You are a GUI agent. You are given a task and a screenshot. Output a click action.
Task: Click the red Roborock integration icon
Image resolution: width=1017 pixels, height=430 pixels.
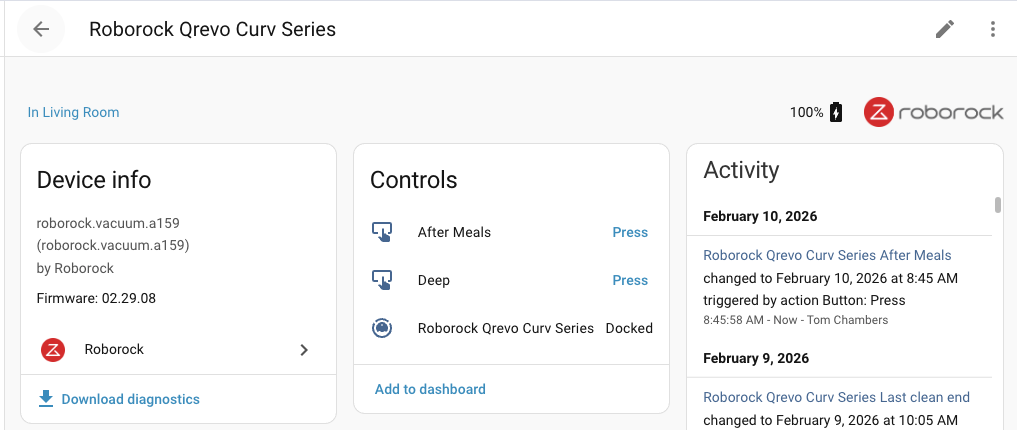pos(53,350)
